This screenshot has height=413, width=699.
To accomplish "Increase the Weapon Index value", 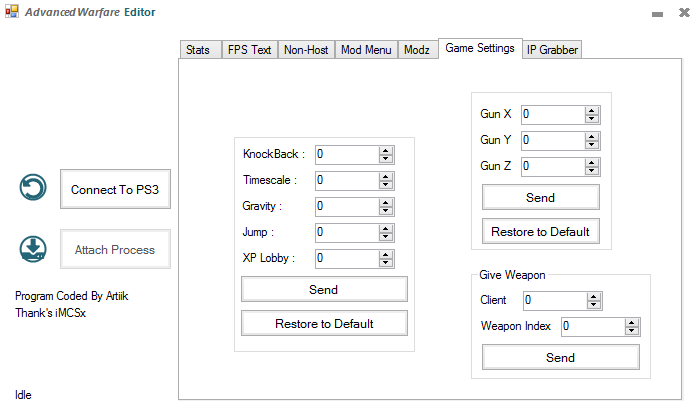I will [632, 322].
